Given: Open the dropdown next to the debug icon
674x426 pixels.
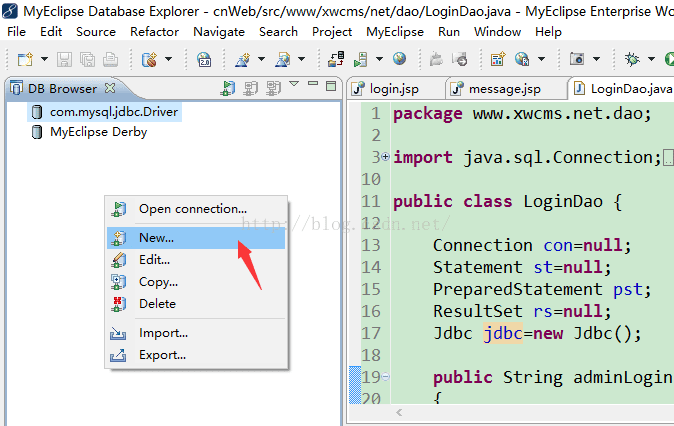Looking at the screenshot, I should pyautogui.click(x=652, y=59).
